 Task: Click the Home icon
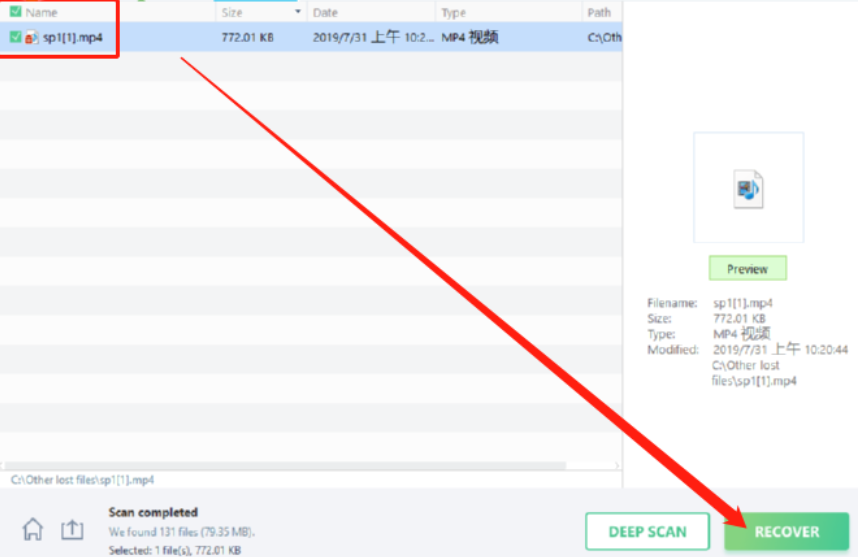tap(33, 529)
